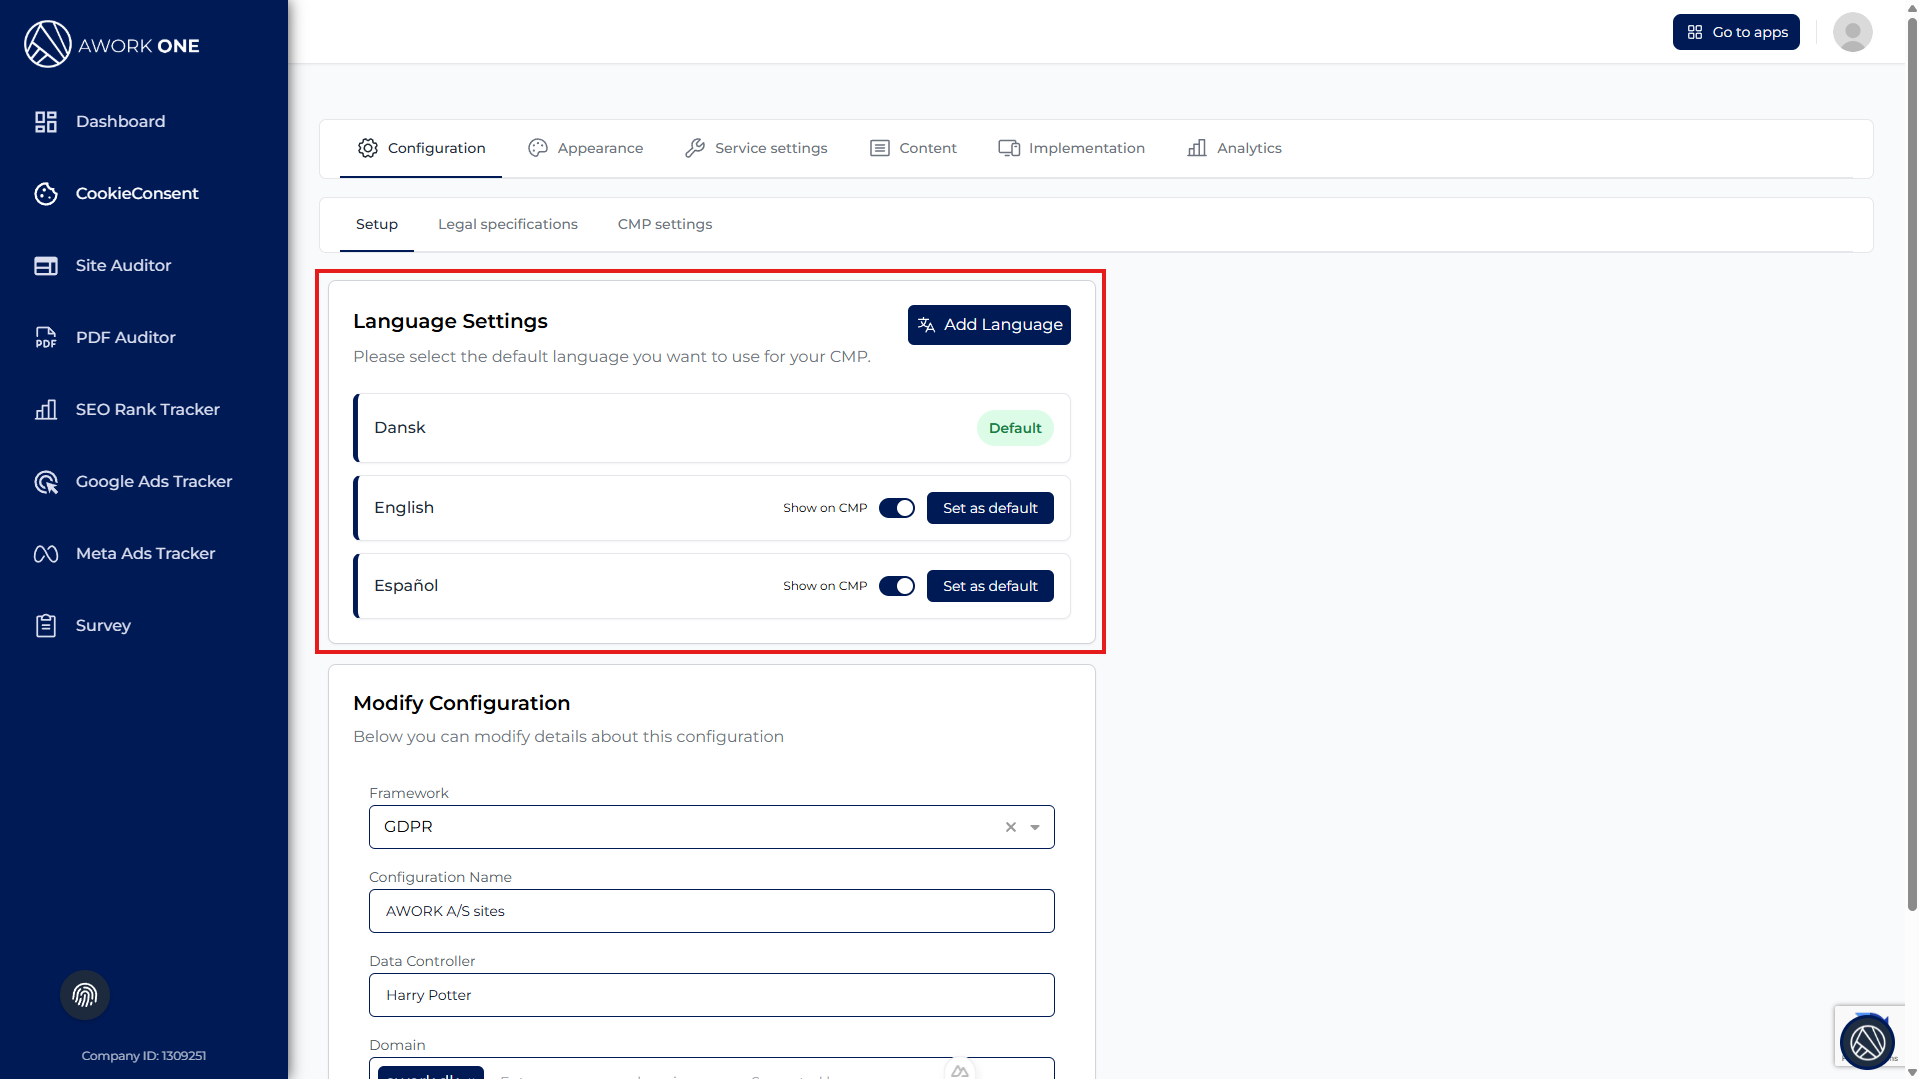This screenshot has height=1079, width=1919.
Task: Set English as default language
Action: click(989, 508)
